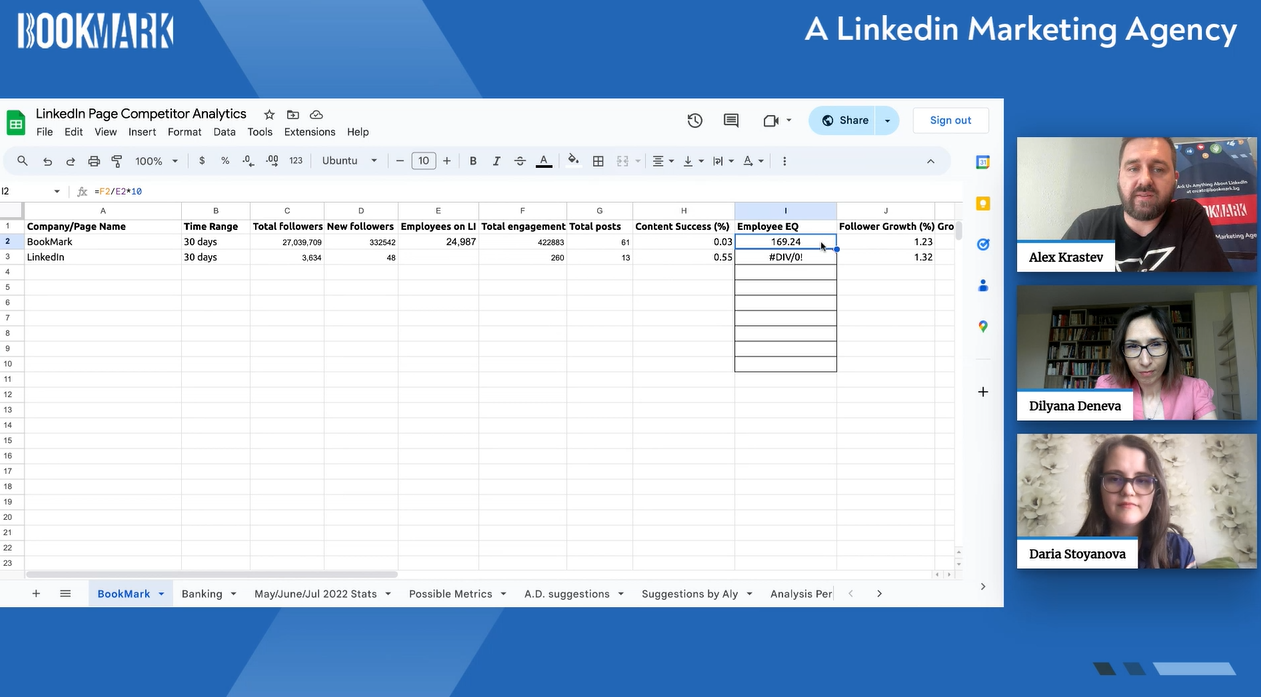This screenshot has height=697, width=1261.
Task: Click the Get add-ons plus icon
Action: click(x=983, y=392)
